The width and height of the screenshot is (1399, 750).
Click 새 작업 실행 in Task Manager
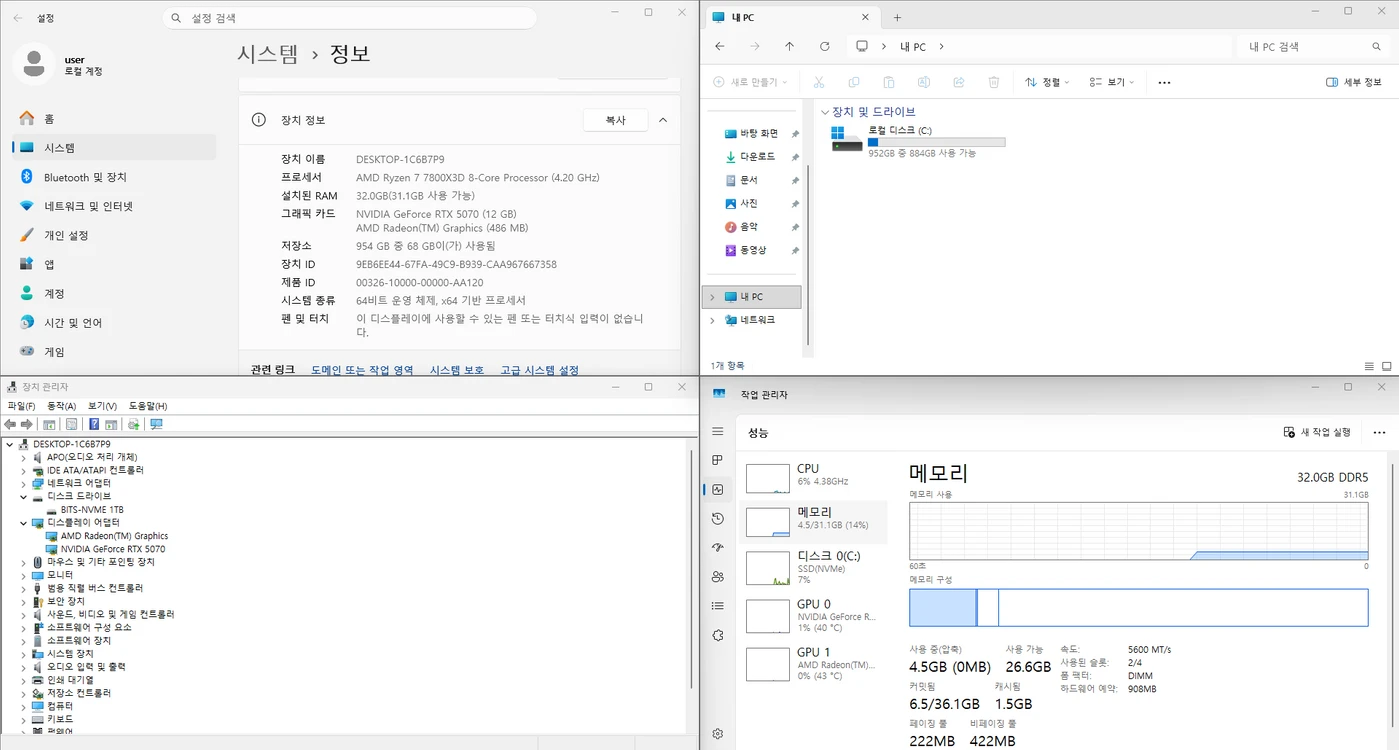click(x=1317, y=432)
